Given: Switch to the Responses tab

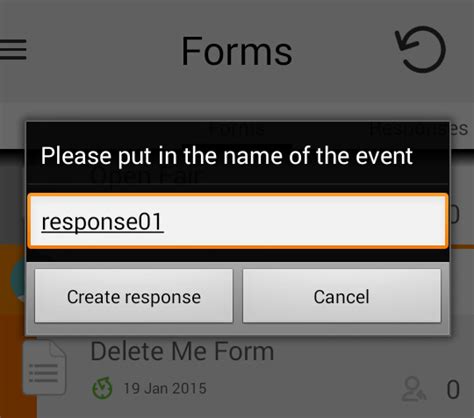Looking at the screenshot, I should 418,129.
